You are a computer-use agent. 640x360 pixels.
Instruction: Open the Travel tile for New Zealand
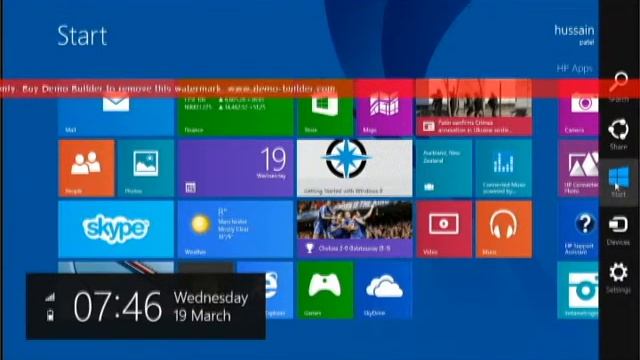click(444, 168)
